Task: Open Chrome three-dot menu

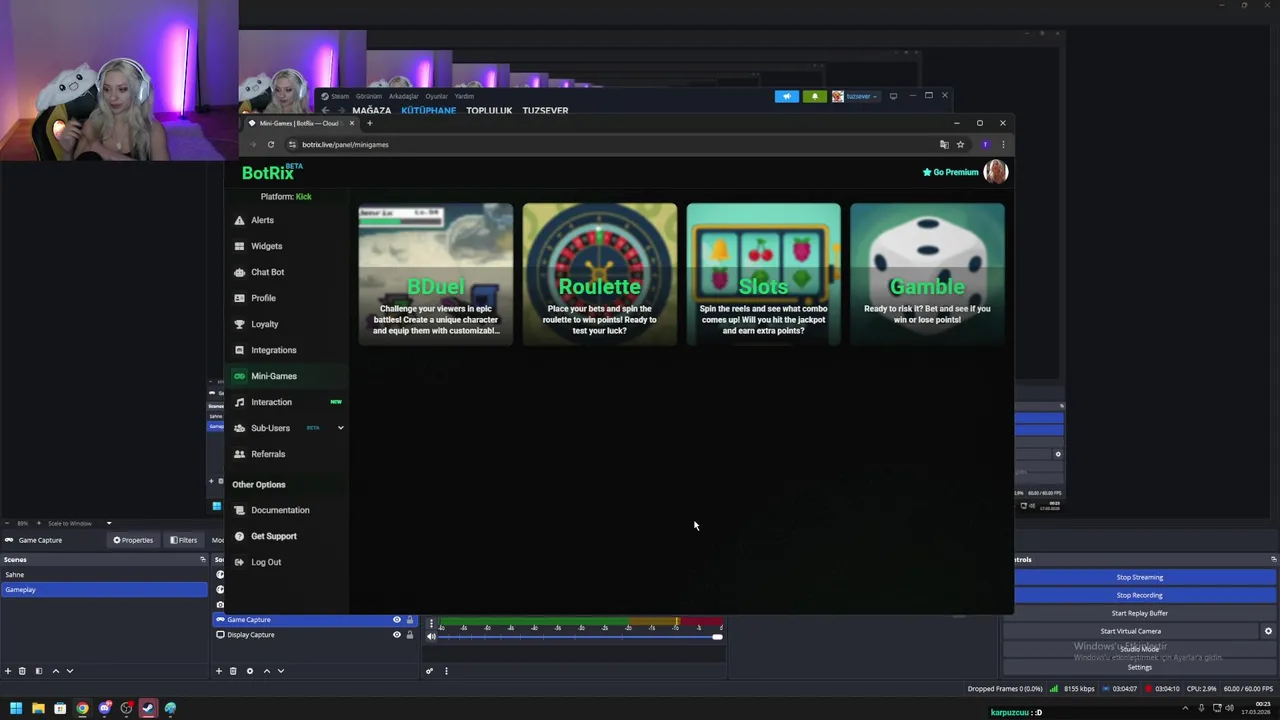Action: pyautogui.click(x=1003, y=144)
